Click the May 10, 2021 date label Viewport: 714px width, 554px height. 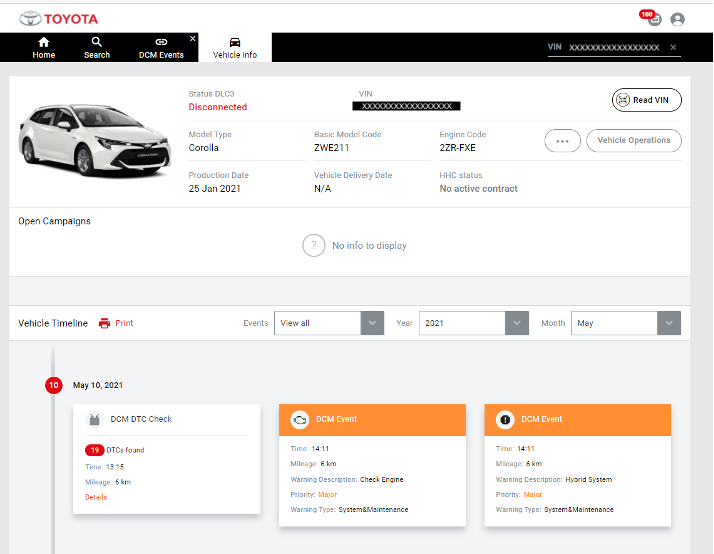coord(98,385)
